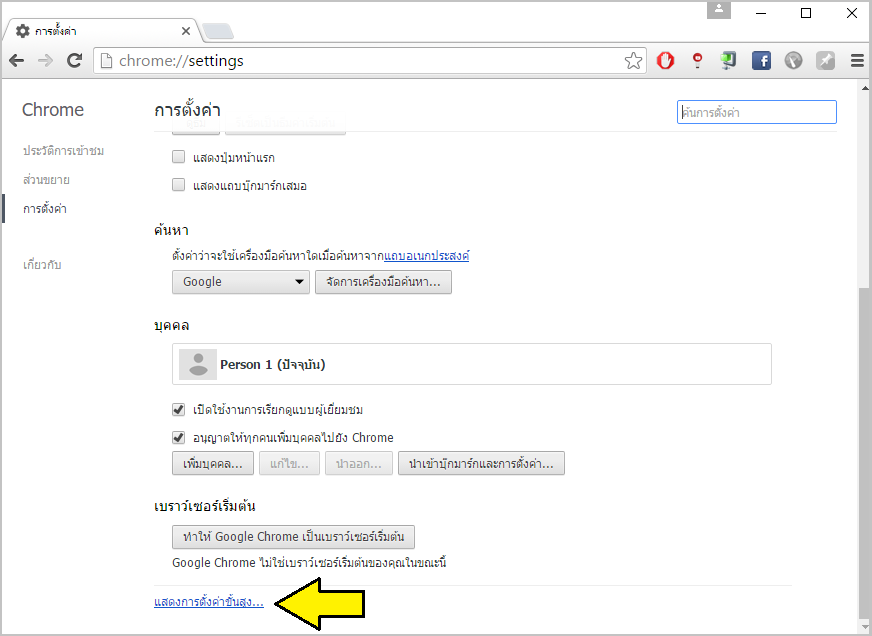872x636 pixels.
Task: Open the Chrome hamburger menu
Action: [x=857, y=61]
